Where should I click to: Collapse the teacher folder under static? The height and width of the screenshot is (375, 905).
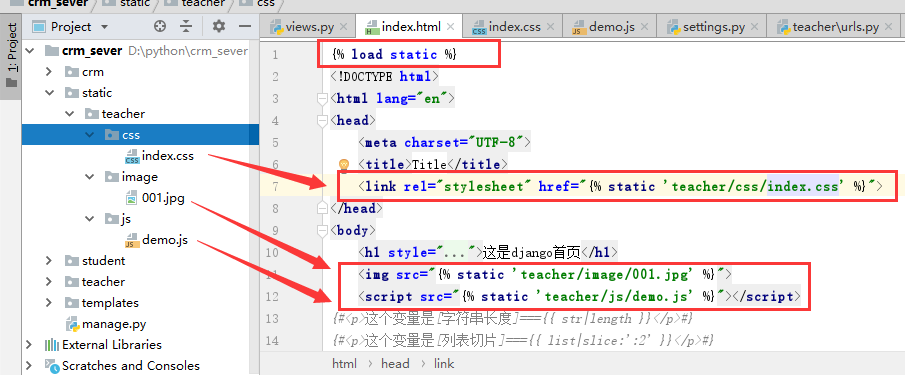(x=70, y=114)
